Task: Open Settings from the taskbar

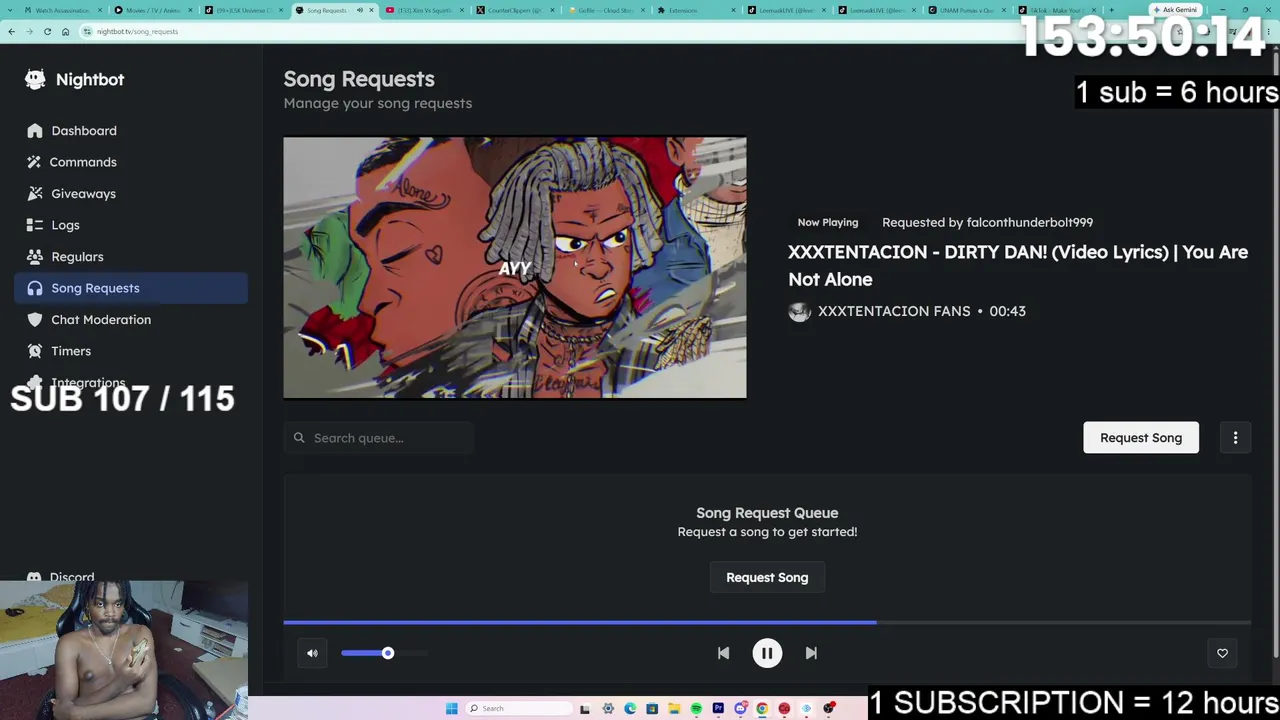Action: coord(608,709)
